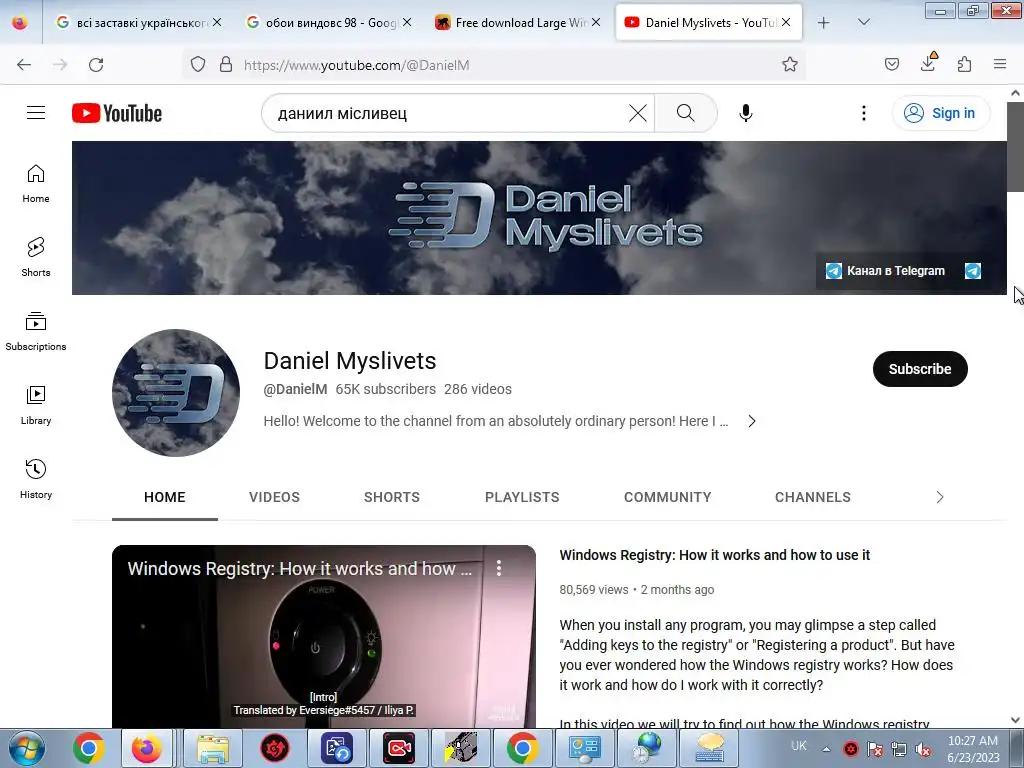Close the 'обои виндовс 98' tab
Screen dimensions: 1024x768
407,22
